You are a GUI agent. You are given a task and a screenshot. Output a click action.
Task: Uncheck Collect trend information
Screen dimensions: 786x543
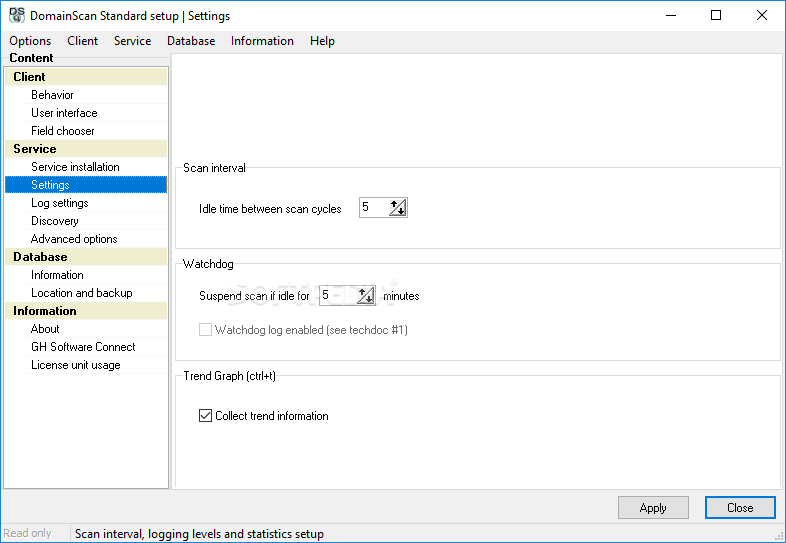pyautogui.click(x=205, y=416)
